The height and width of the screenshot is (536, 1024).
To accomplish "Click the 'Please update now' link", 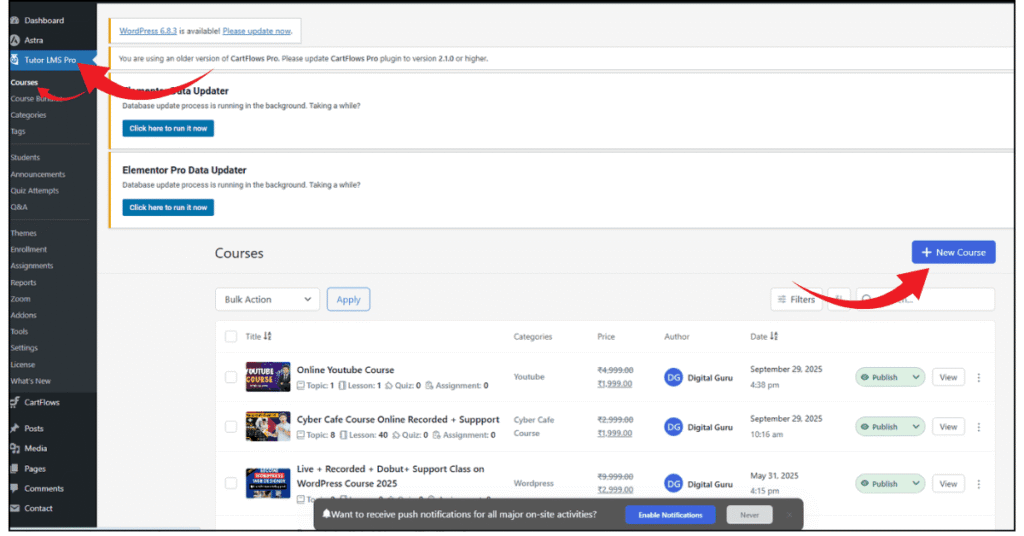I will click(x=258, y=31).
